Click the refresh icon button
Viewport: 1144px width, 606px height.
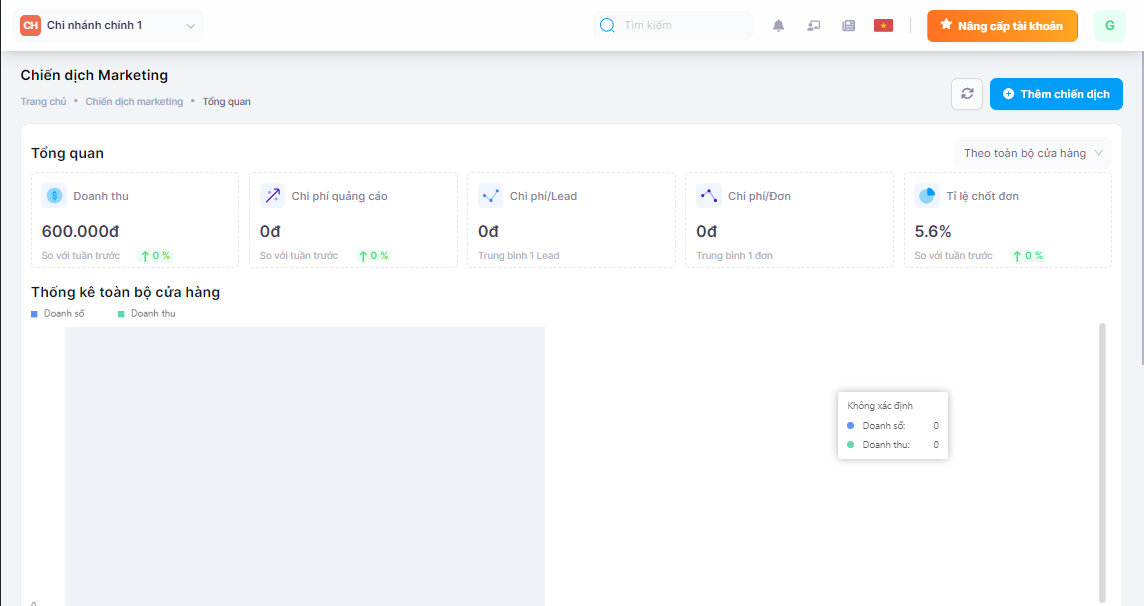(x=967, y=94)
